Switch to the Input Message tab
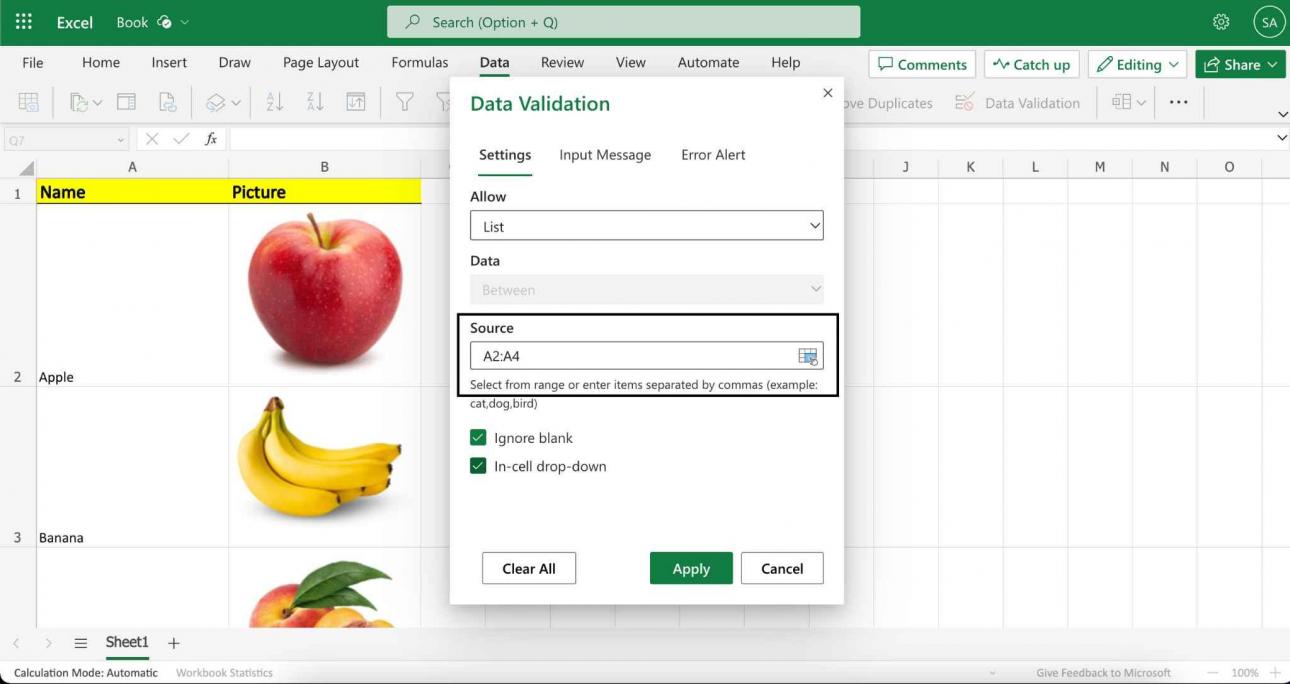Viewport: 1290px width, 684px height. [x=605, y=155]
